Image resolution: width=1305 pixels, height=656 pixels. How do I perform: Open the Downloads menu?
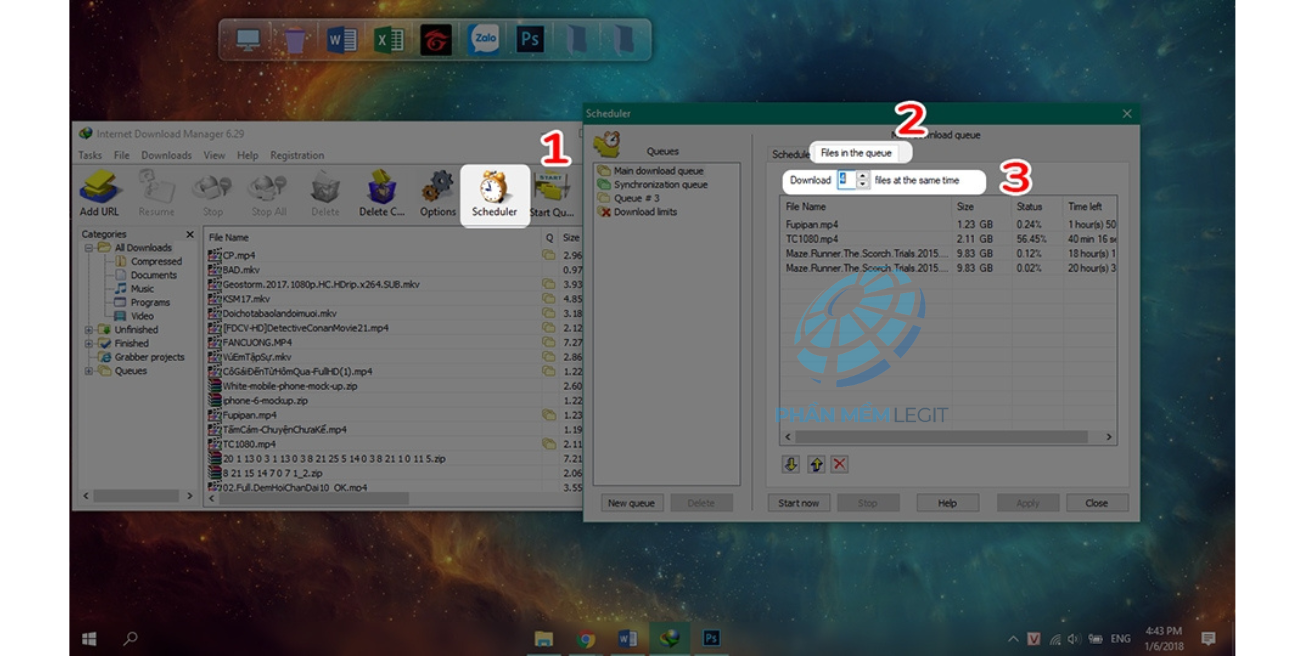166,155
